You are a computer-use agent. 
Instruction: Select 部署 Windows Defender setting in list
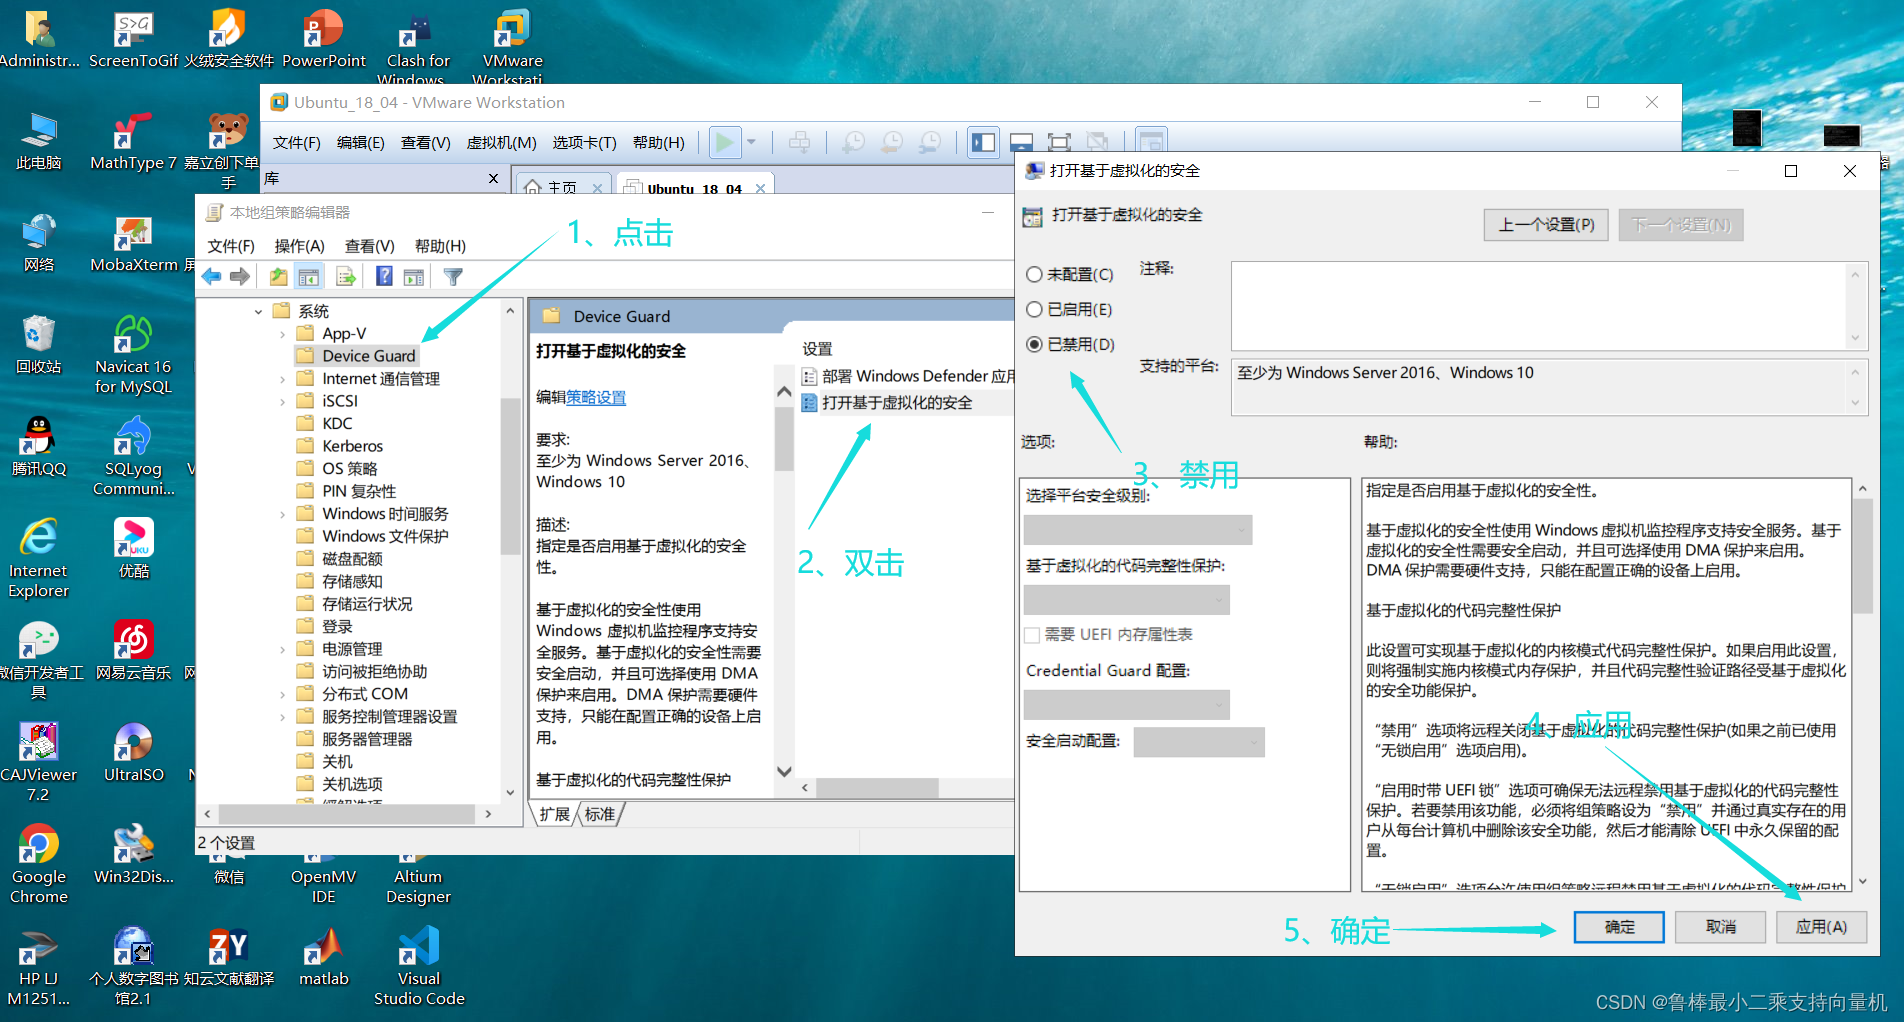pyautogui.click(x=907, y=376)
